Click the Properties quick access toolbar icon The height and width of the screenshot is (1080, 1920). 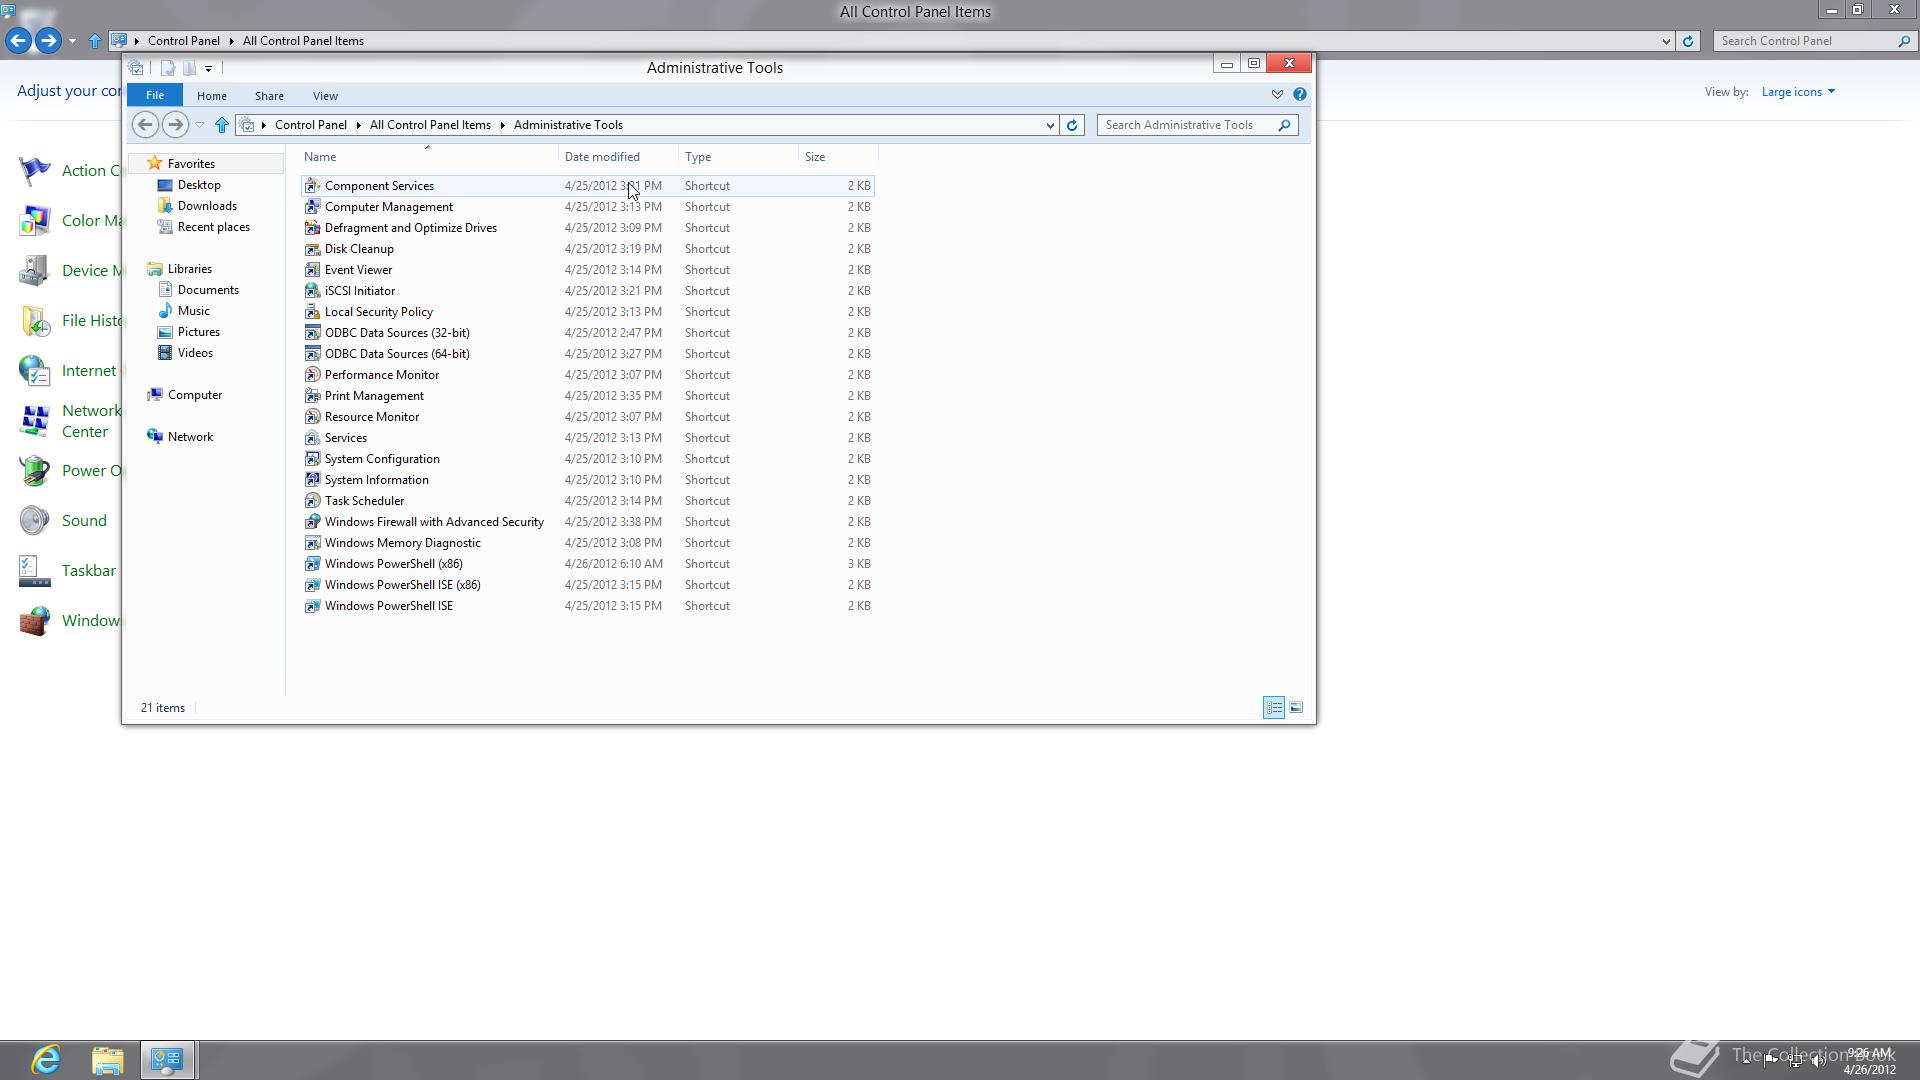point(167,68)
